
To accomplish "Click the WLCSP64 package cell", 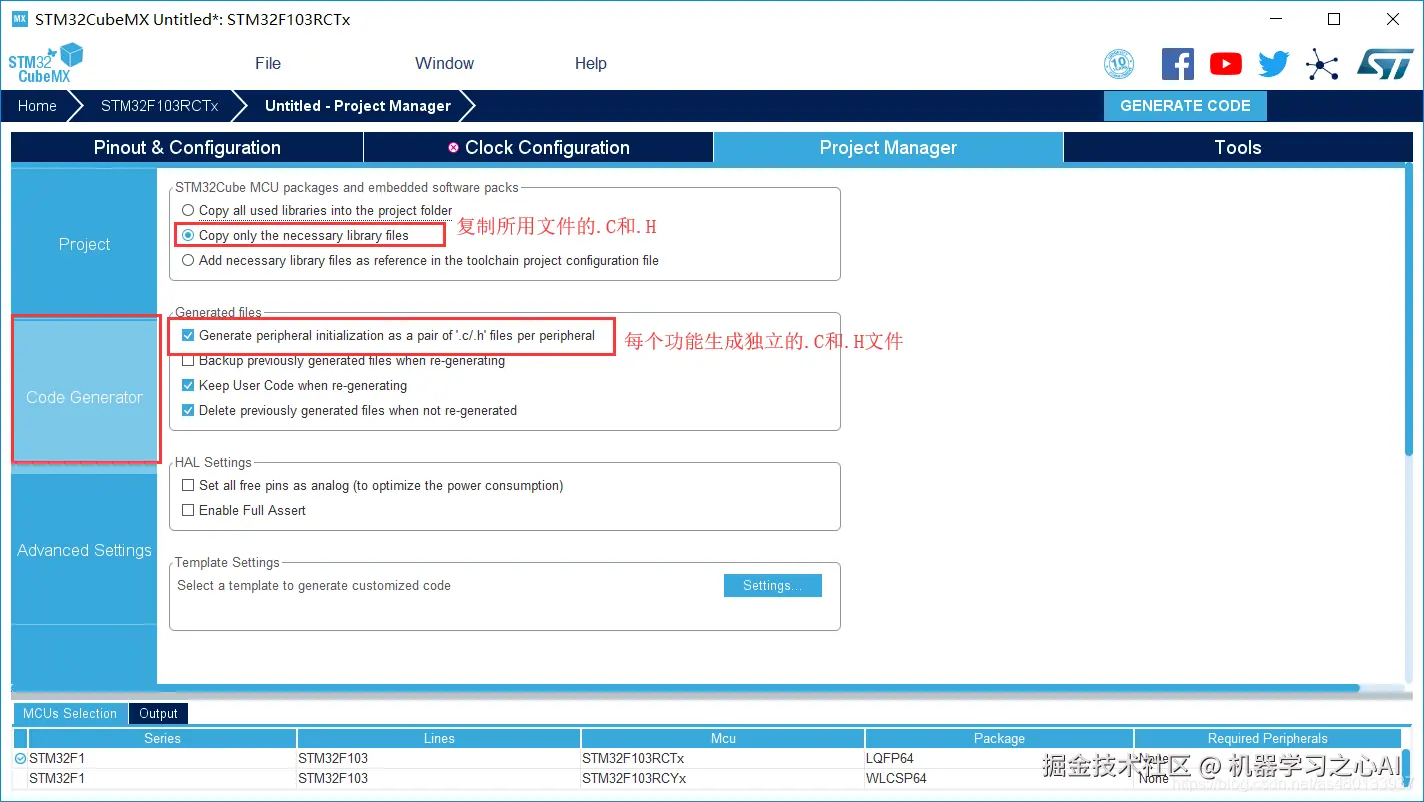I will tap(999, 778).
